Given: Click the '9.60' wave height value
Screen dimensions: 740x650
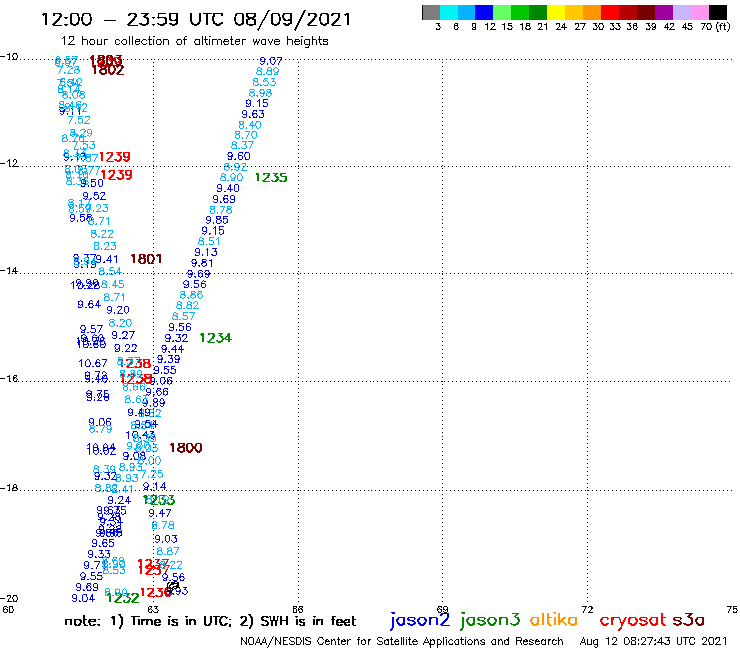Looking at the screenshot, I should pyautogui.click(x=238, y=156).
